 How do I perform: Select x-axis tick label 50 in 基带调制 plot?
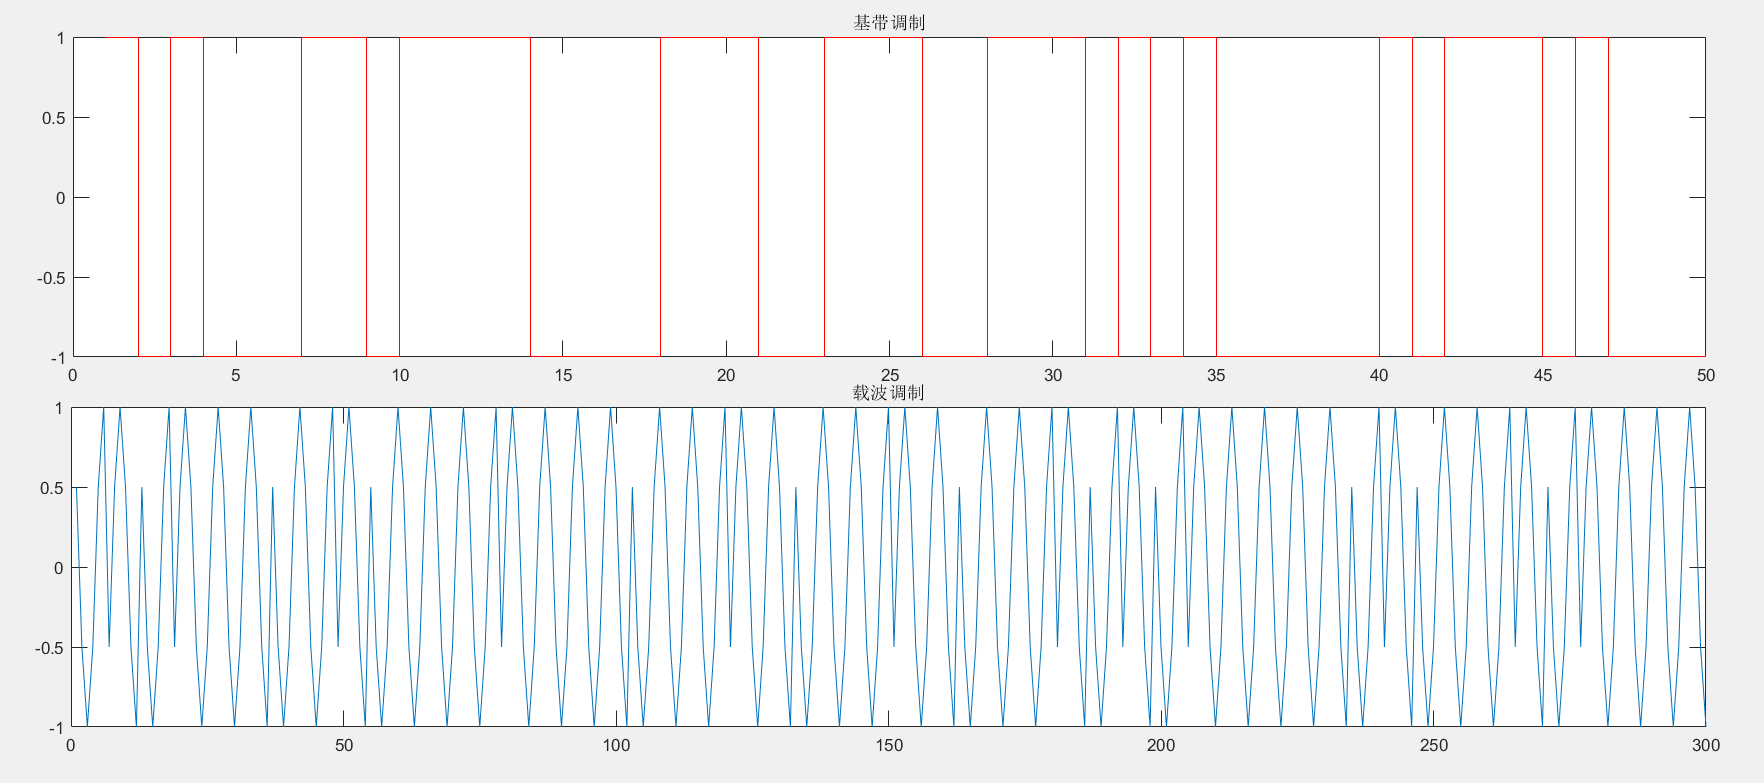pyautogui.click(x=1706, y=375)
